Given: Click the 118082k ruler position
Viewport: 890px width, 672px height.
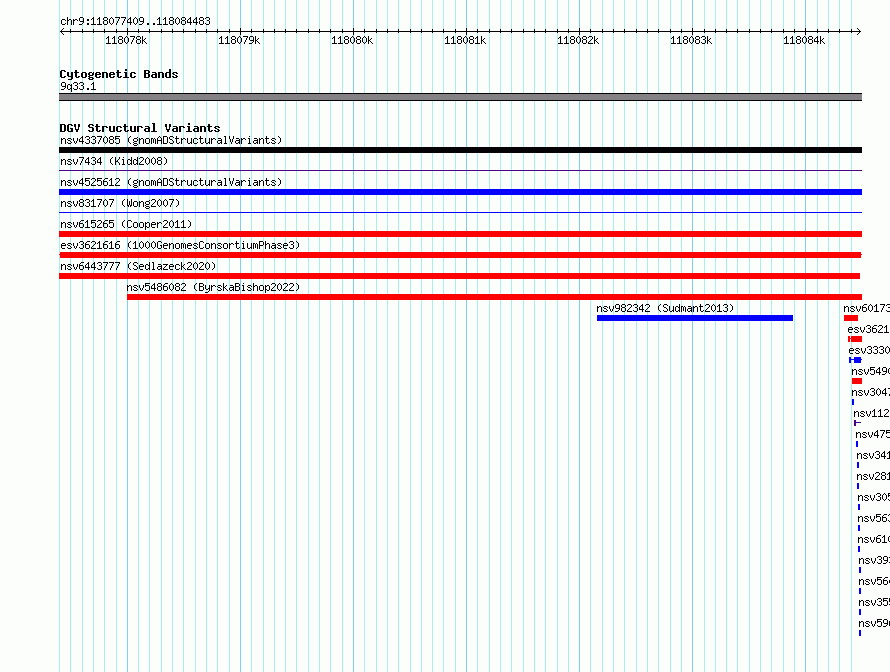Looking at the screenshot, I should (x=578, y=40).
